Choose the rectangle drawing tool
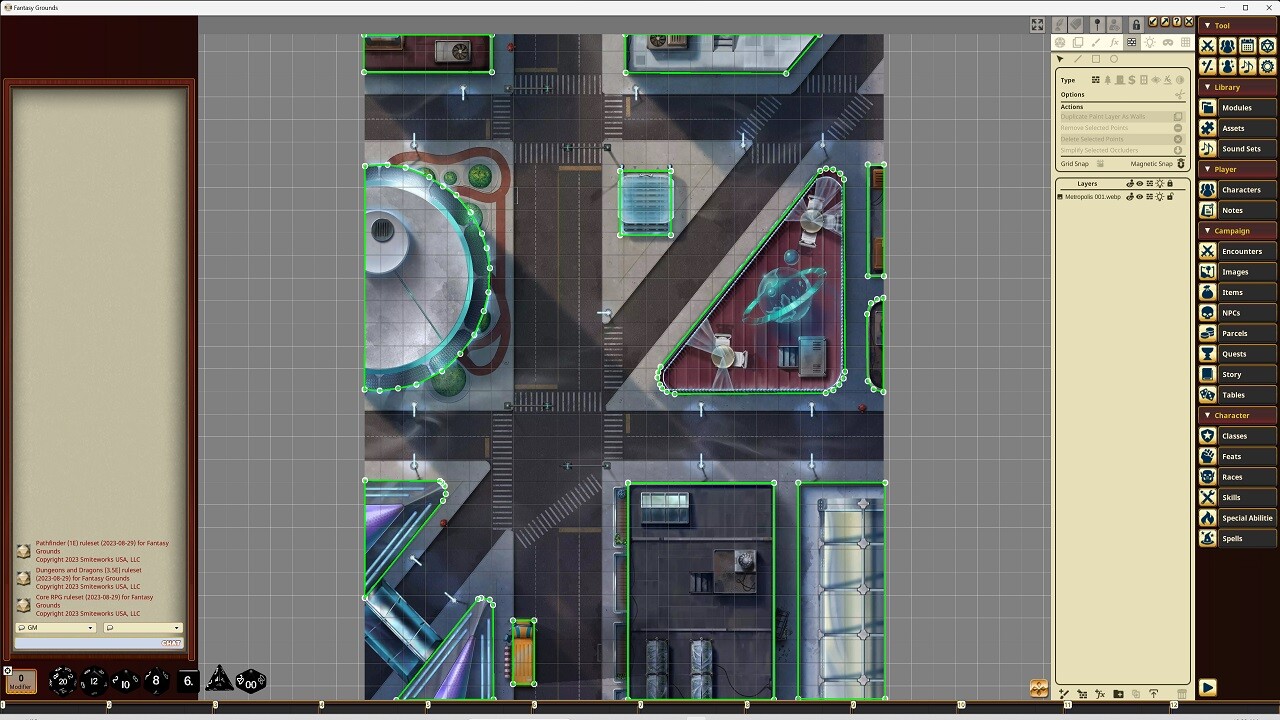Viewport: 1280px width, 720px height. [x=1096, y=59]
